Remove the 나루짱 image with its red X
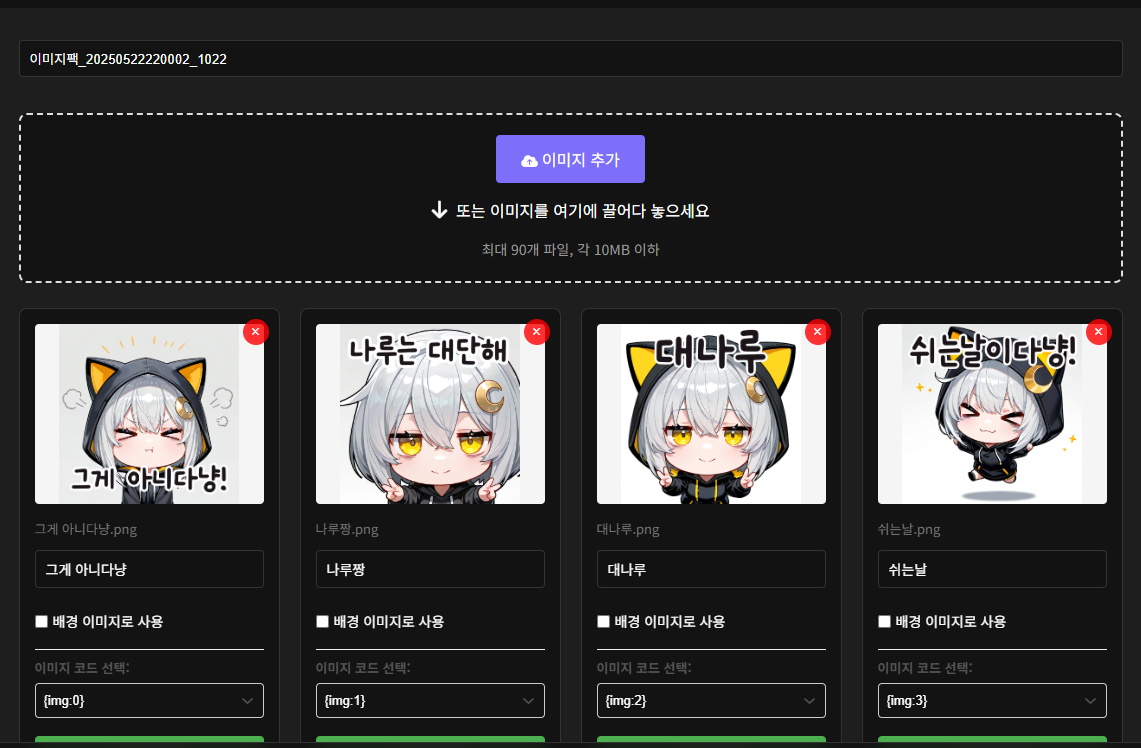Image resolution: width=1141 pixels, height=748 pixels. coord(536,332)
